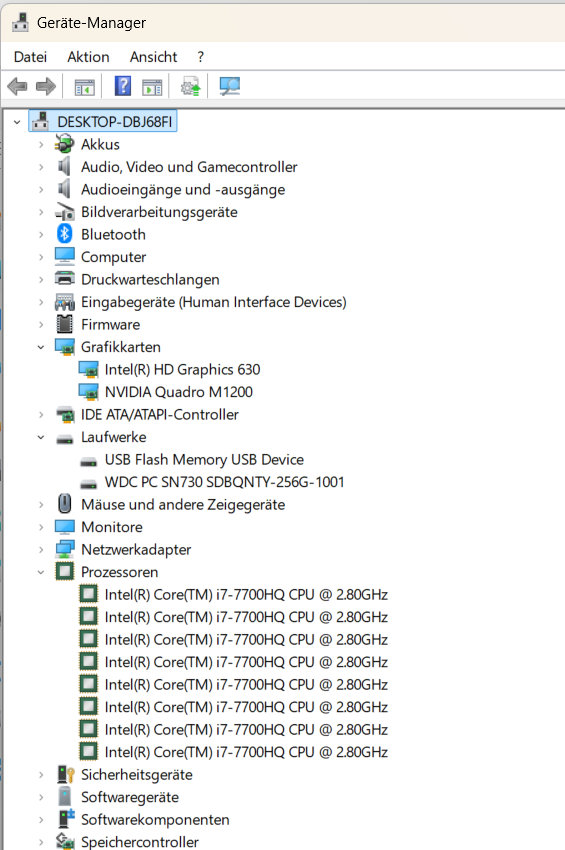Select USB Flash Memory USB Device
Screen dimensions: 565x850
tap(204, 460)
